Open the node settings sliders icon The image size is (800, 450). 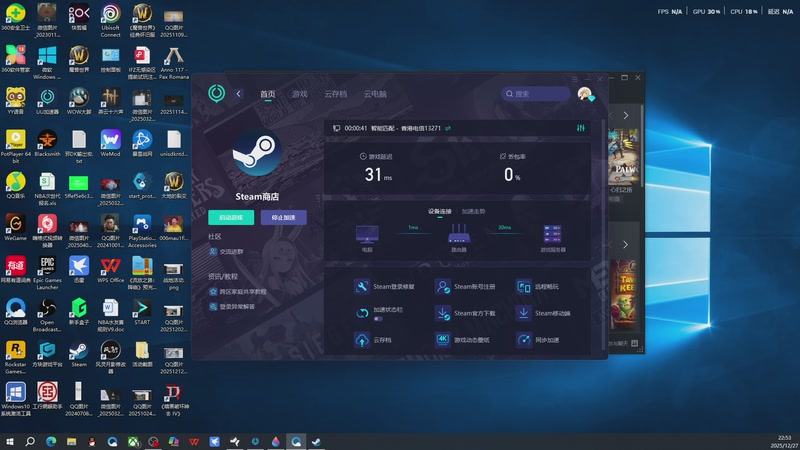point(581,128)
